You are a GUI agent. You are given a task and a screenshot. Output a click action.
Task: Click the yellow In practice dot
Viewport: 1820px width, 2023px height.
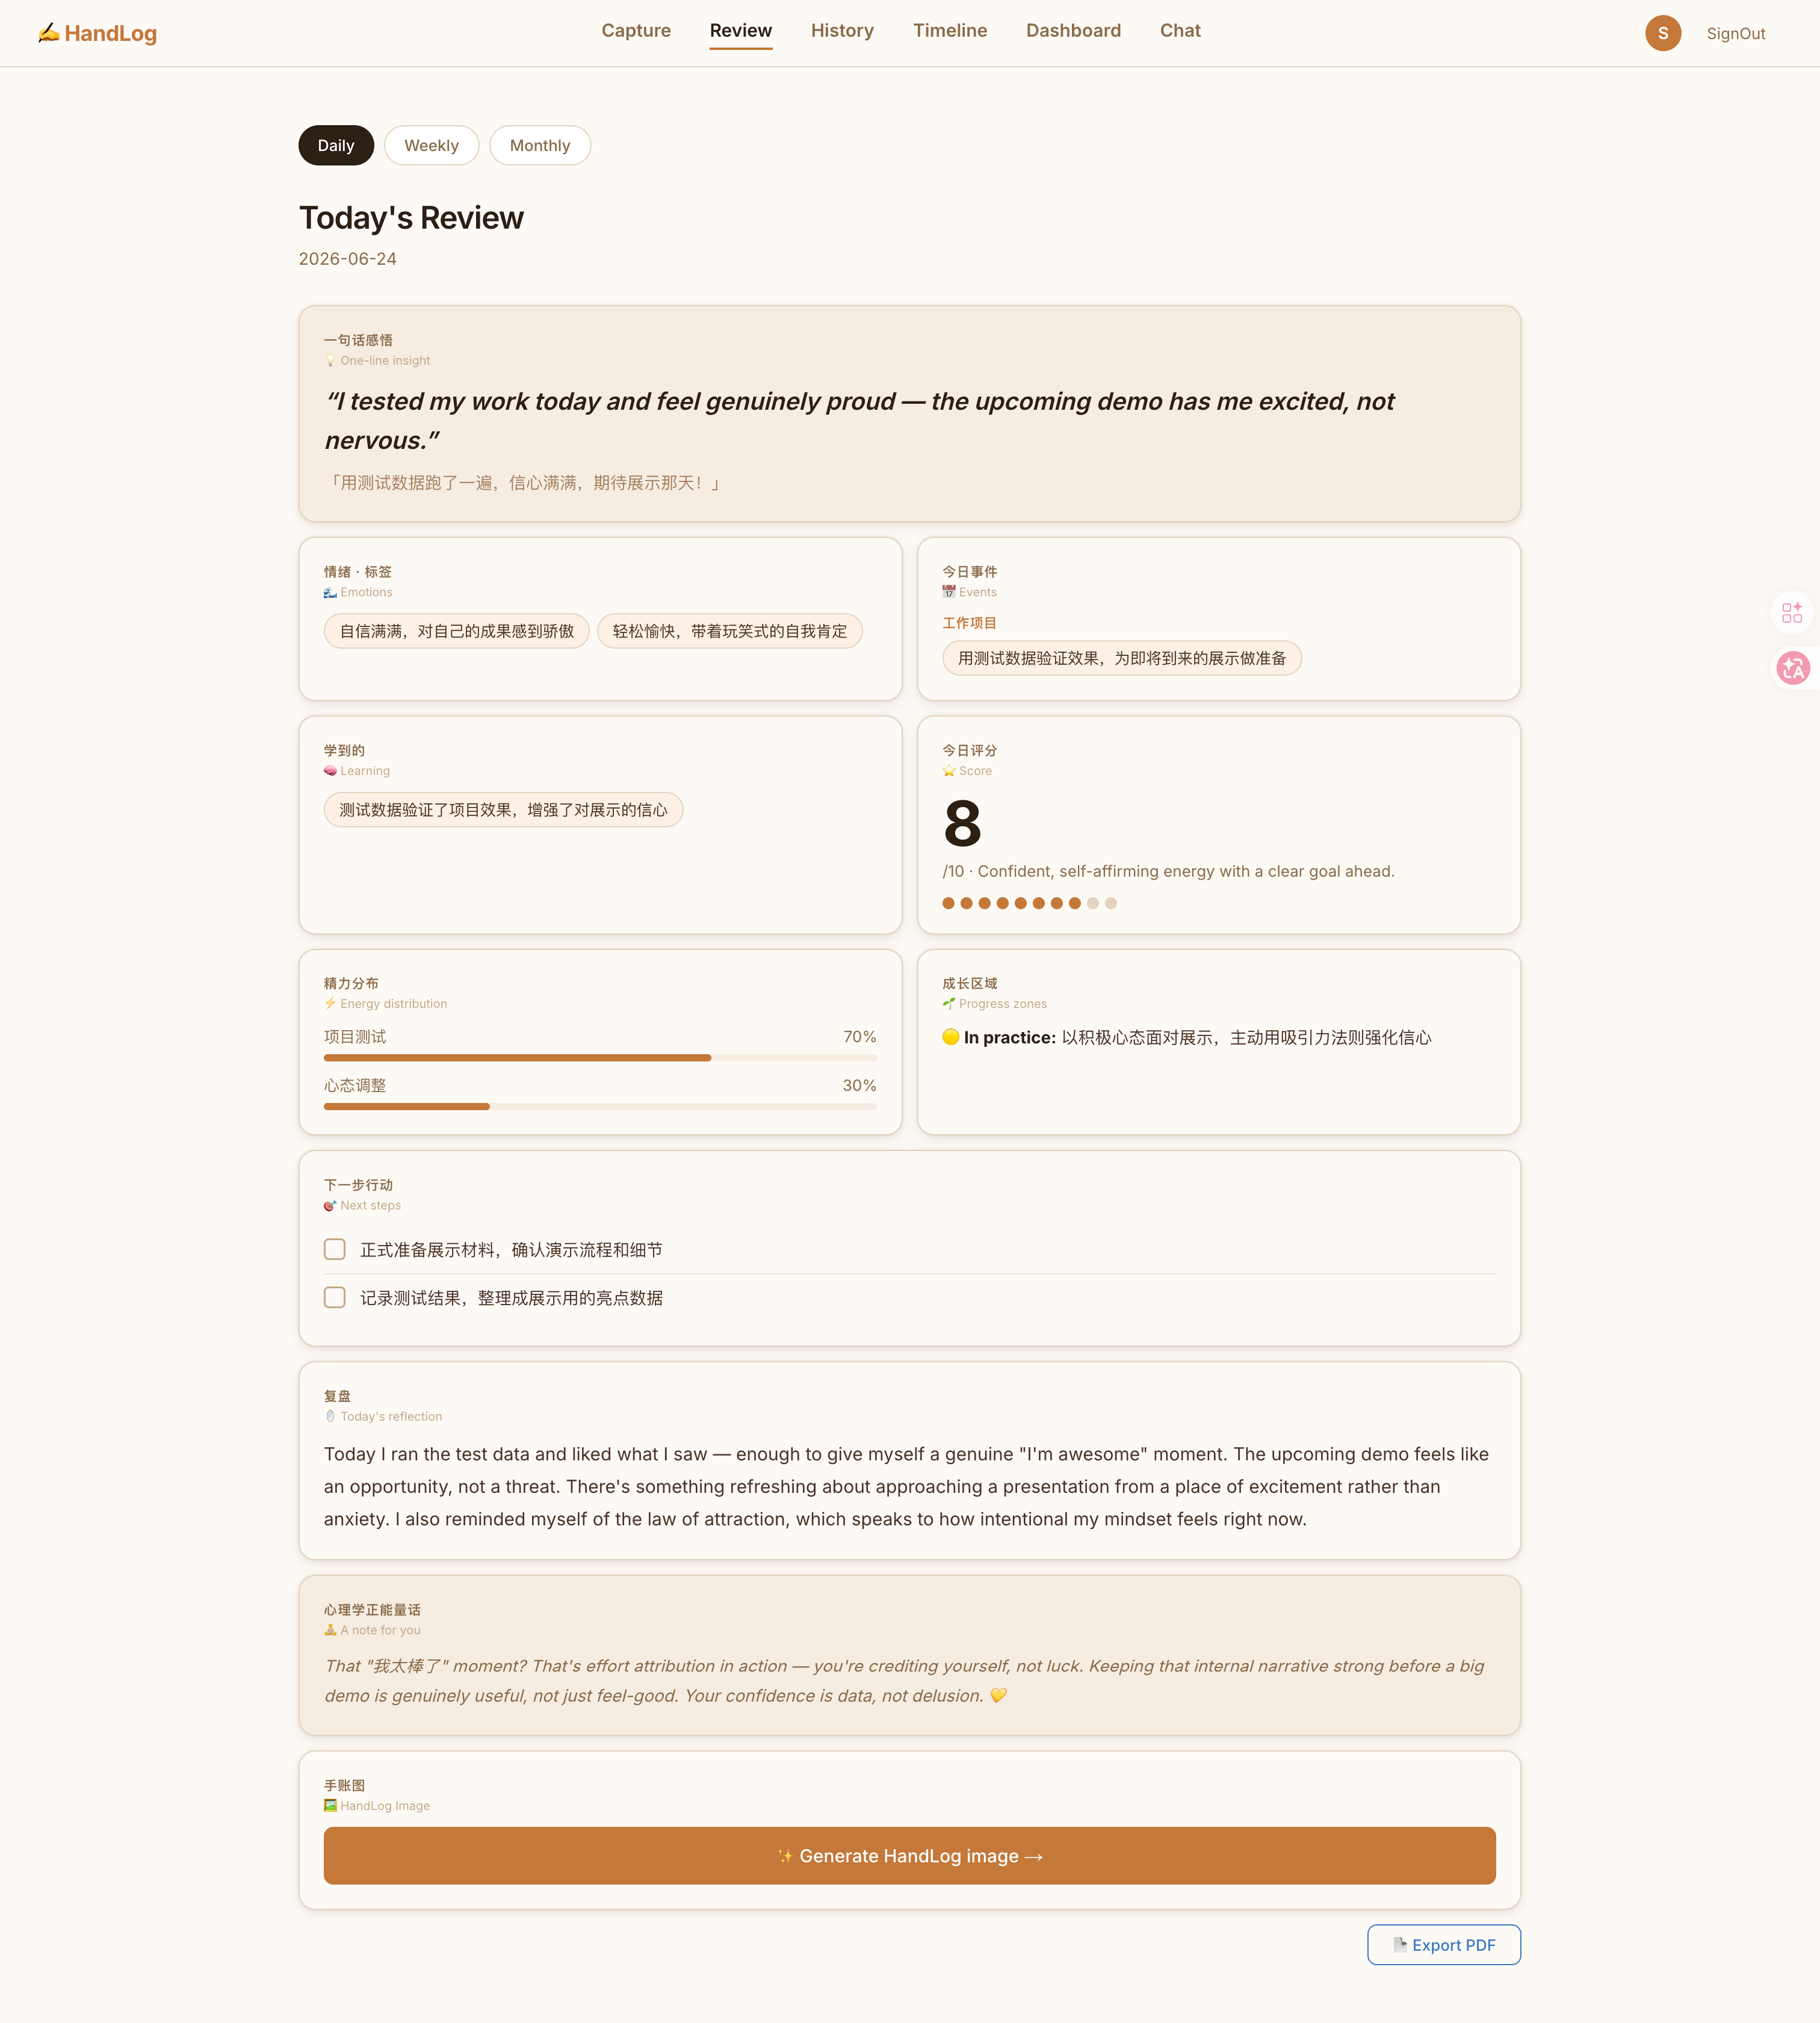pos(951,1037)
